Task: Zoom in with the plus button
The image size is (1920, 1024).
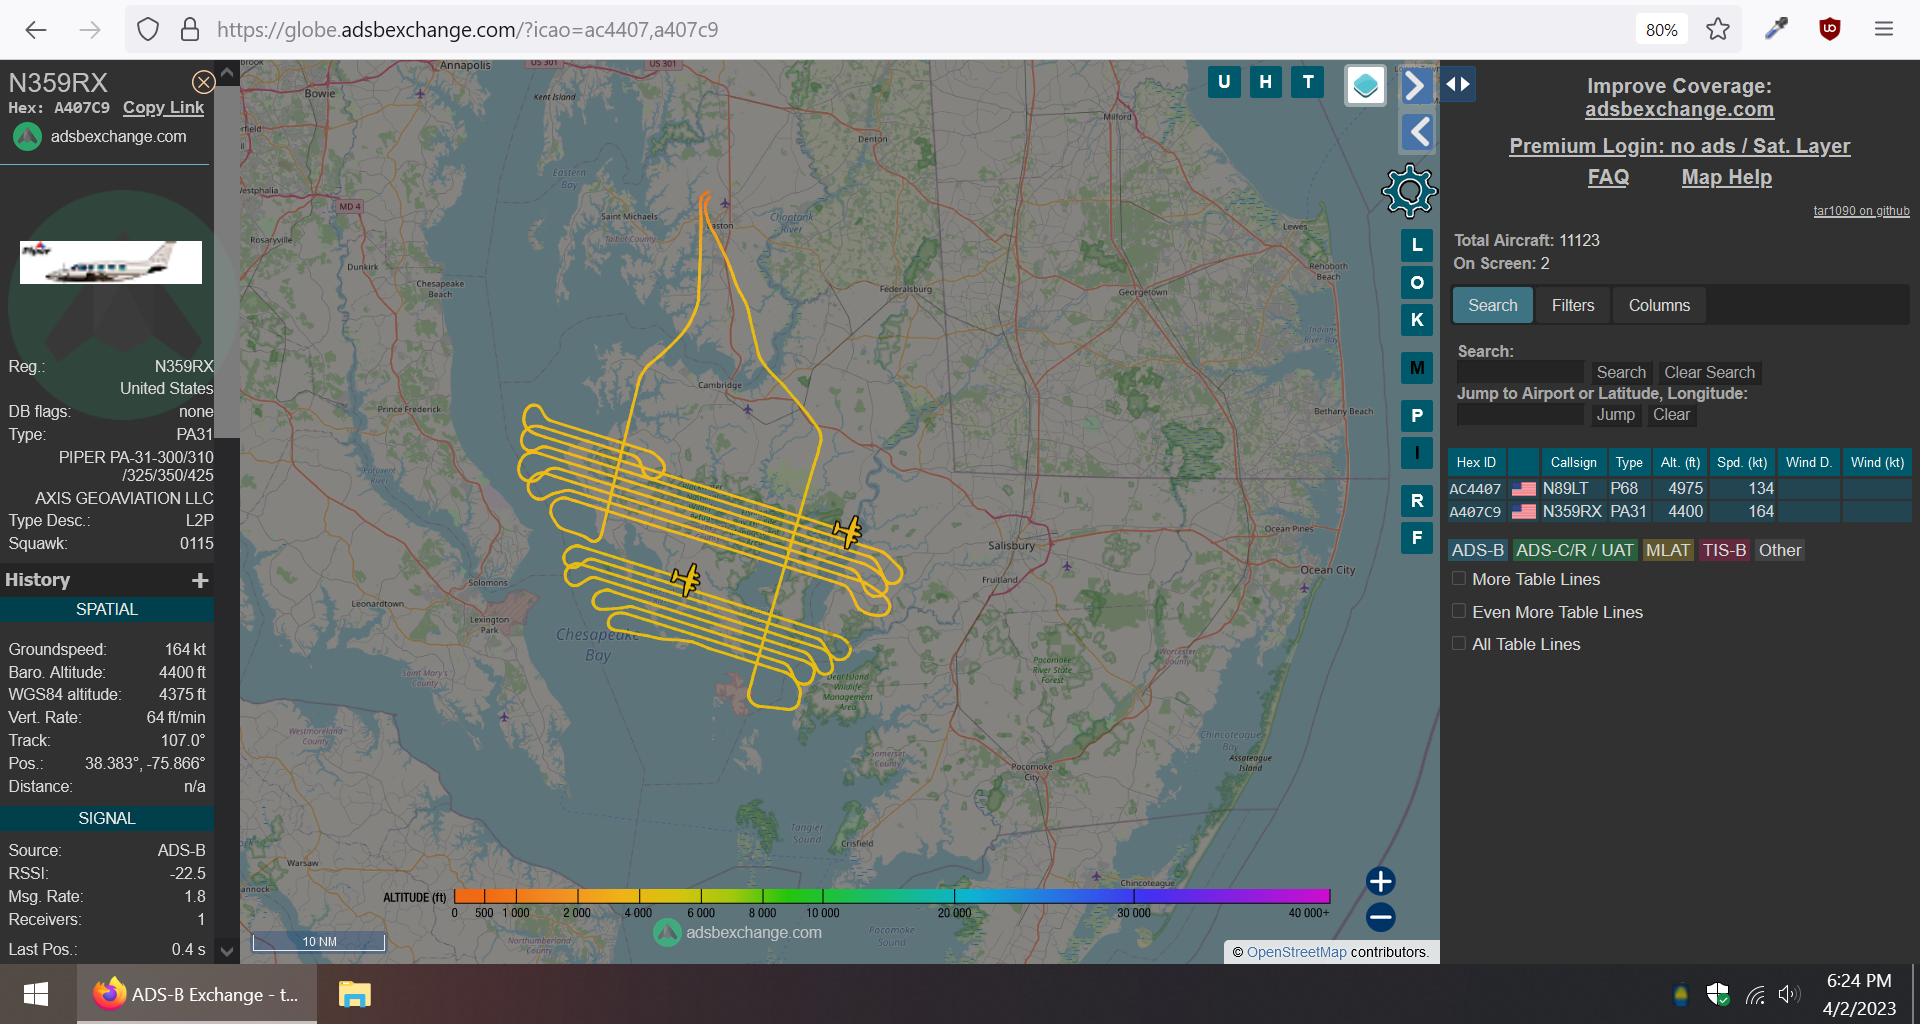Action: (1381, 881)
